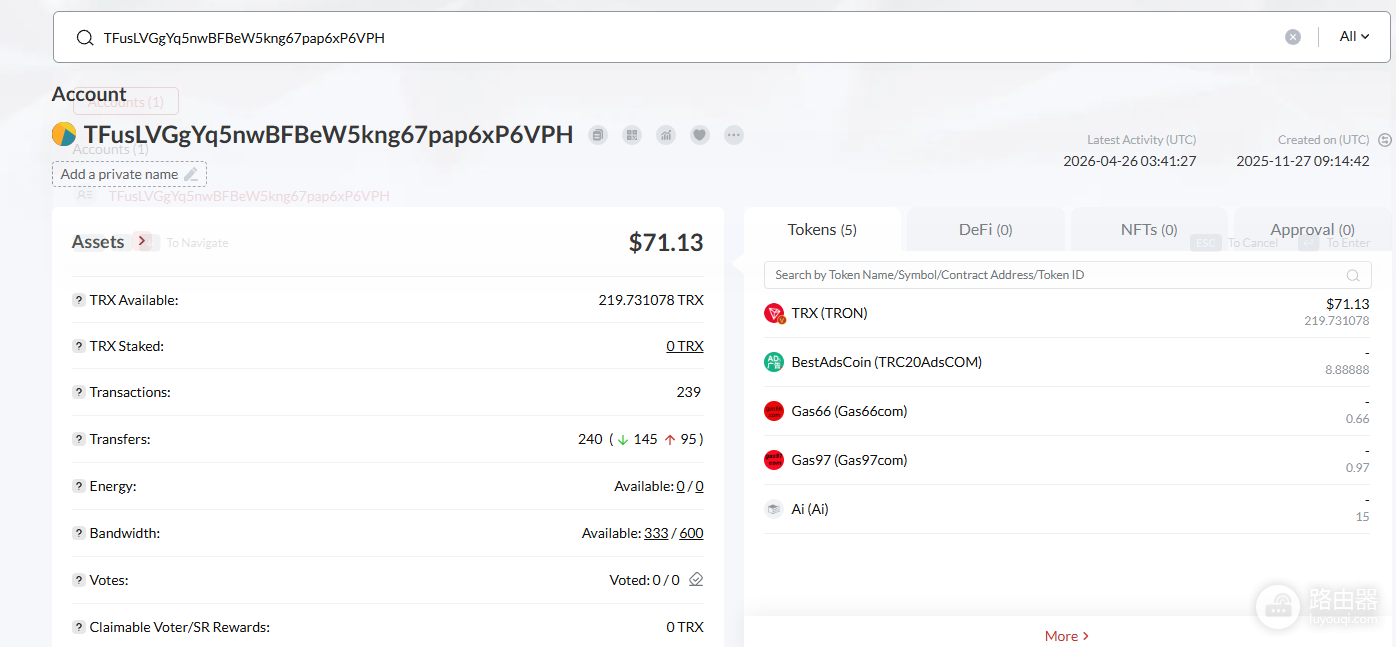Open Gas66 (Gas66com) token name

click(849, 411)
